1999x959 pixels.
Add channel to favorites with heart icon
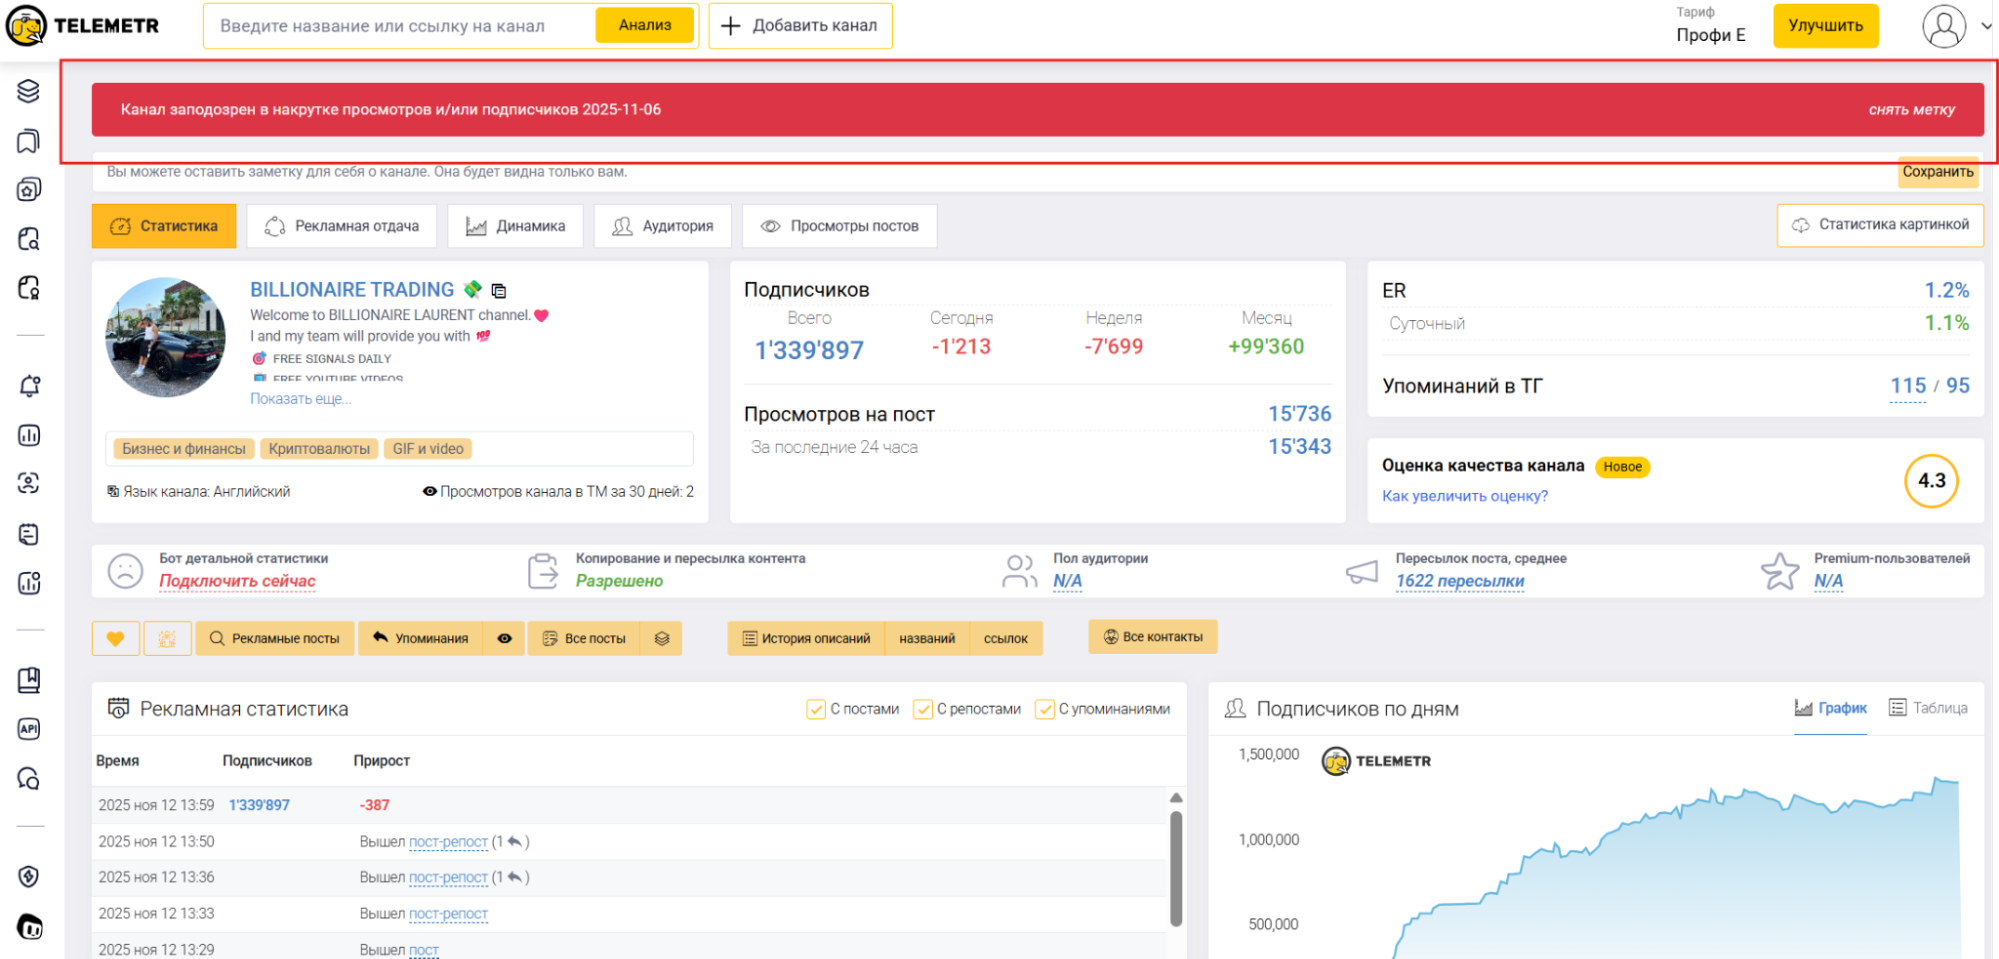tap(115, 639)
